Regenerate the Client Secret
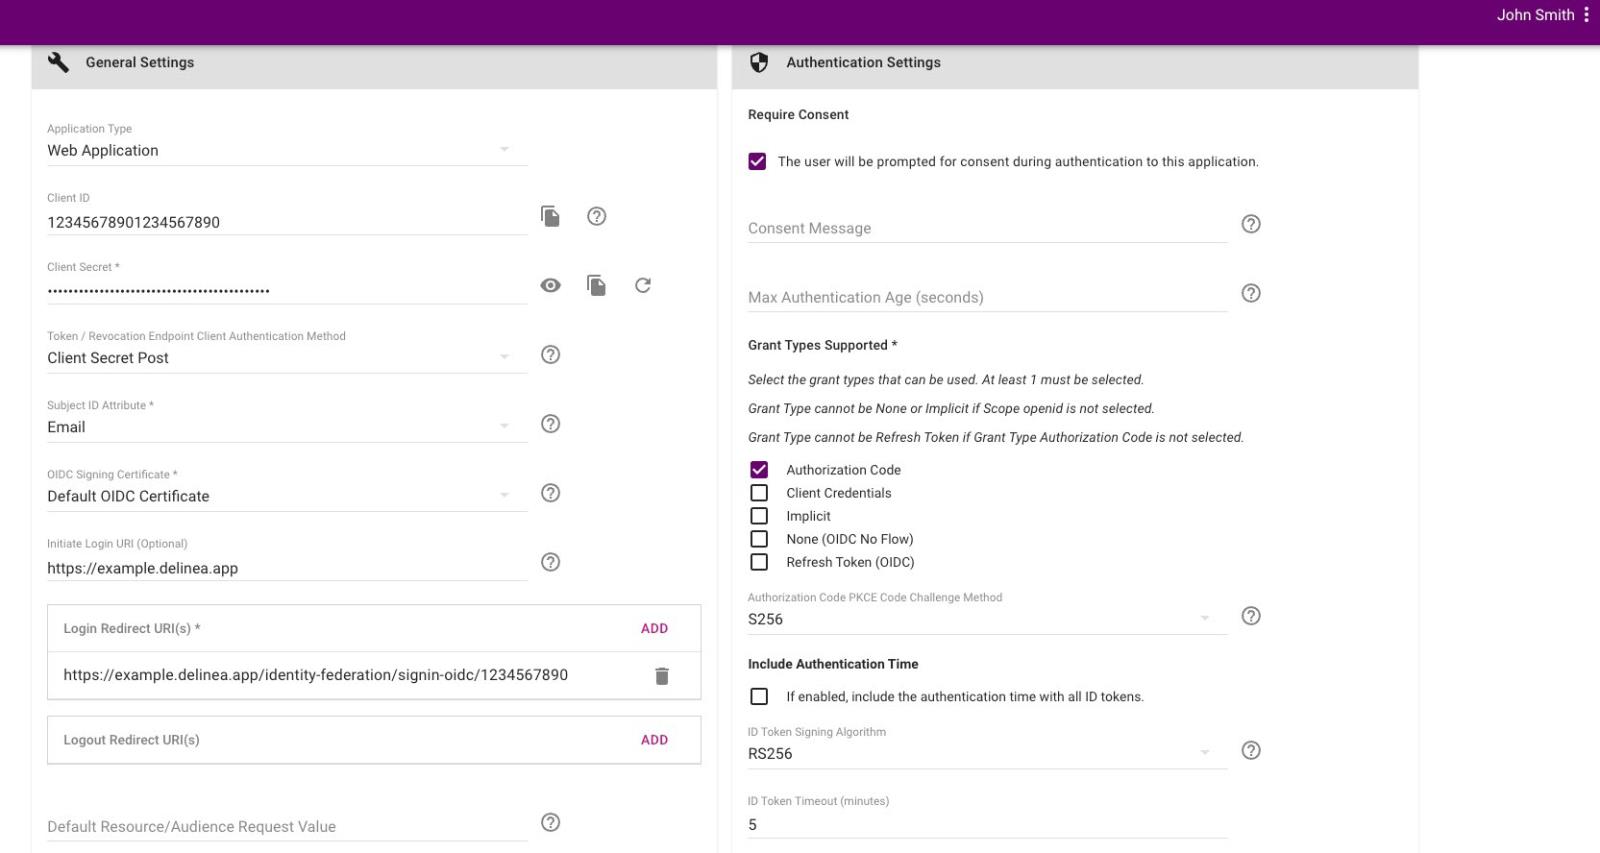 [643, 286]
